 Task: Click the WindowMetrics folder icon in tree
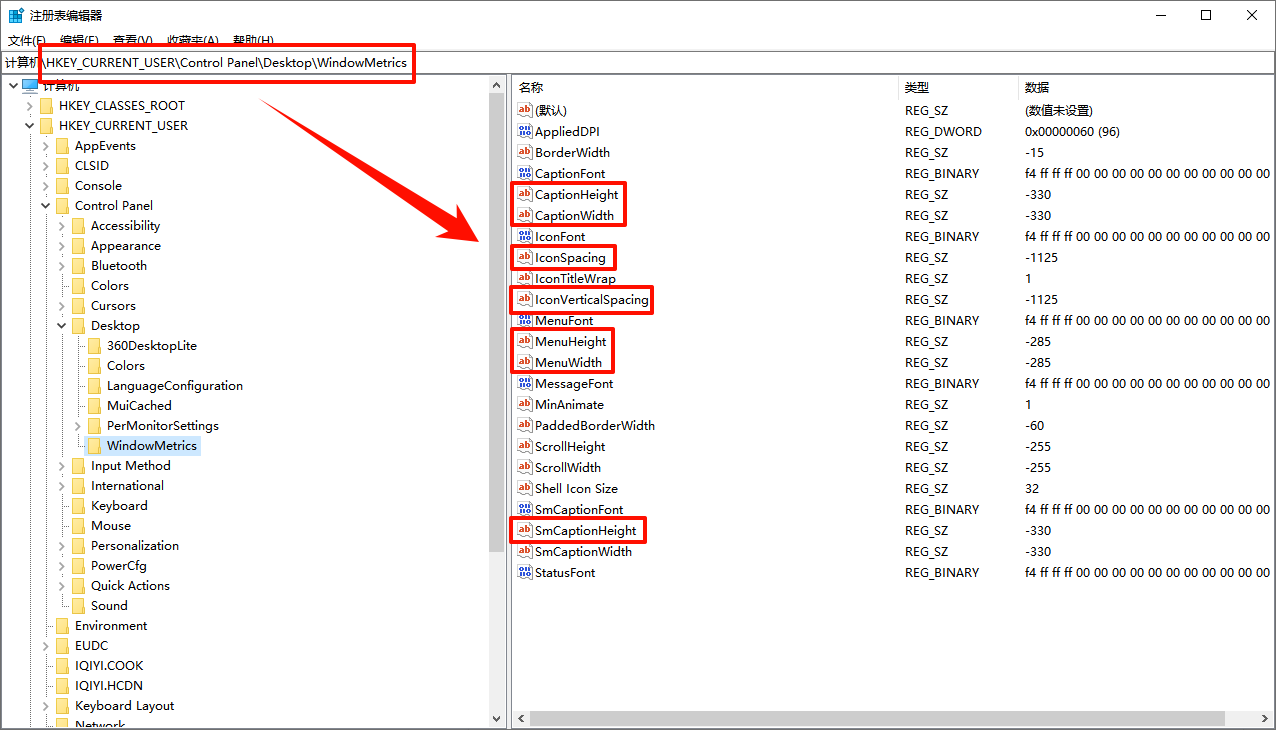95,446
